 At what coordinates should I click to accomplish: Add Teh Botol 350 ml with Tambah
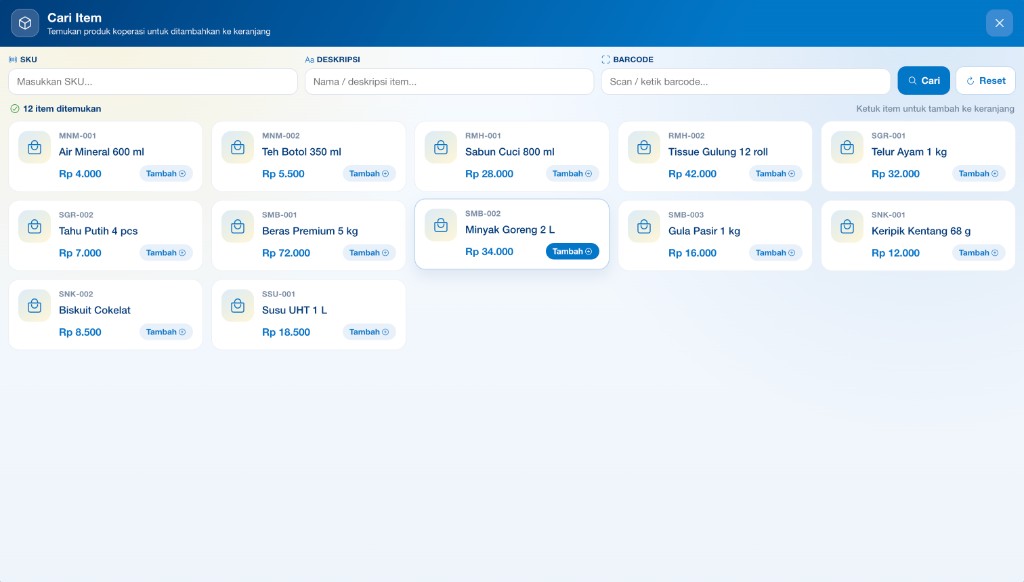coord(369,174)
